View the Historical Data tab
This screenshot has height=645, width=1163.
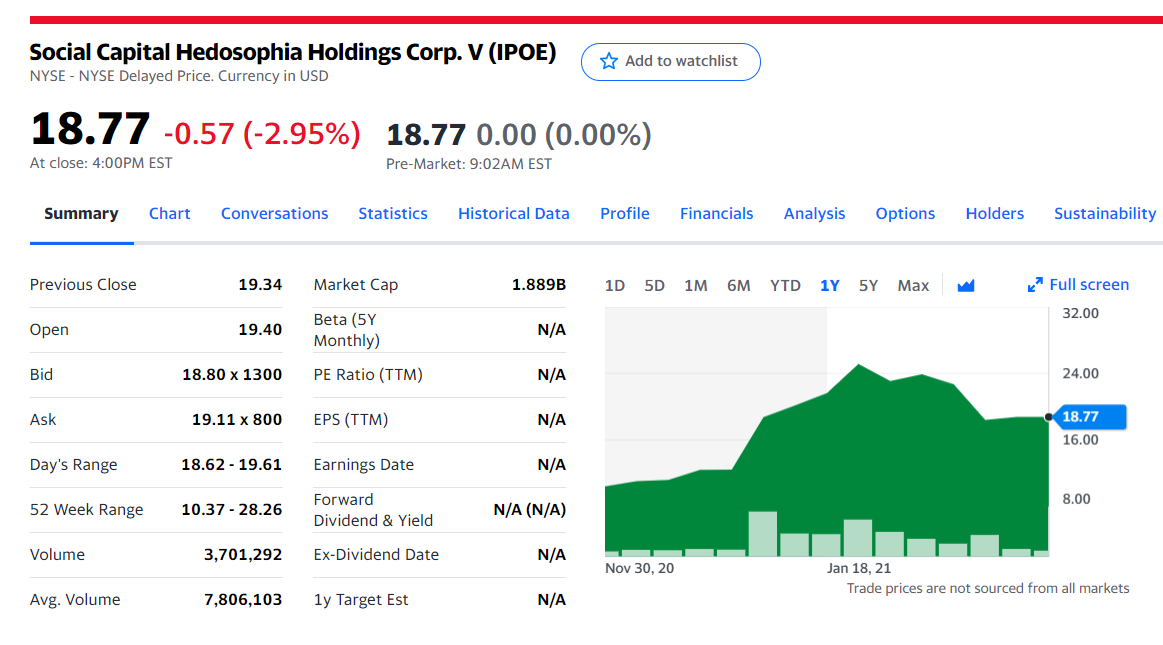(513, 214)
